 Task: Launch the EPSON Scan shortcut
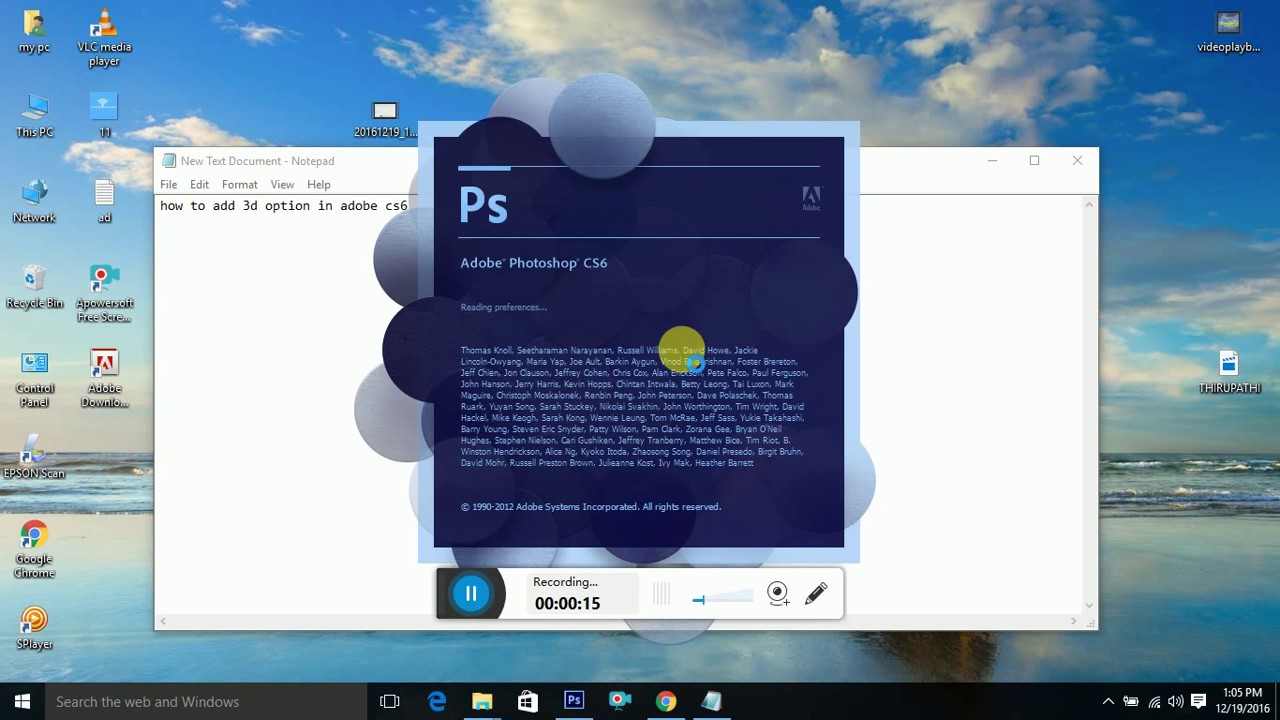[x=34, y=458]
